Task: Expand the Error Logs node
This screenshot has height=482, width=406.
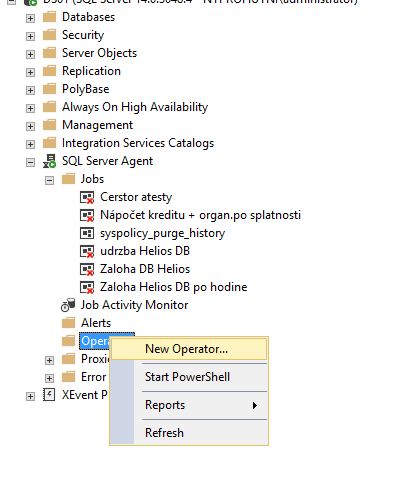Action: 49,378
